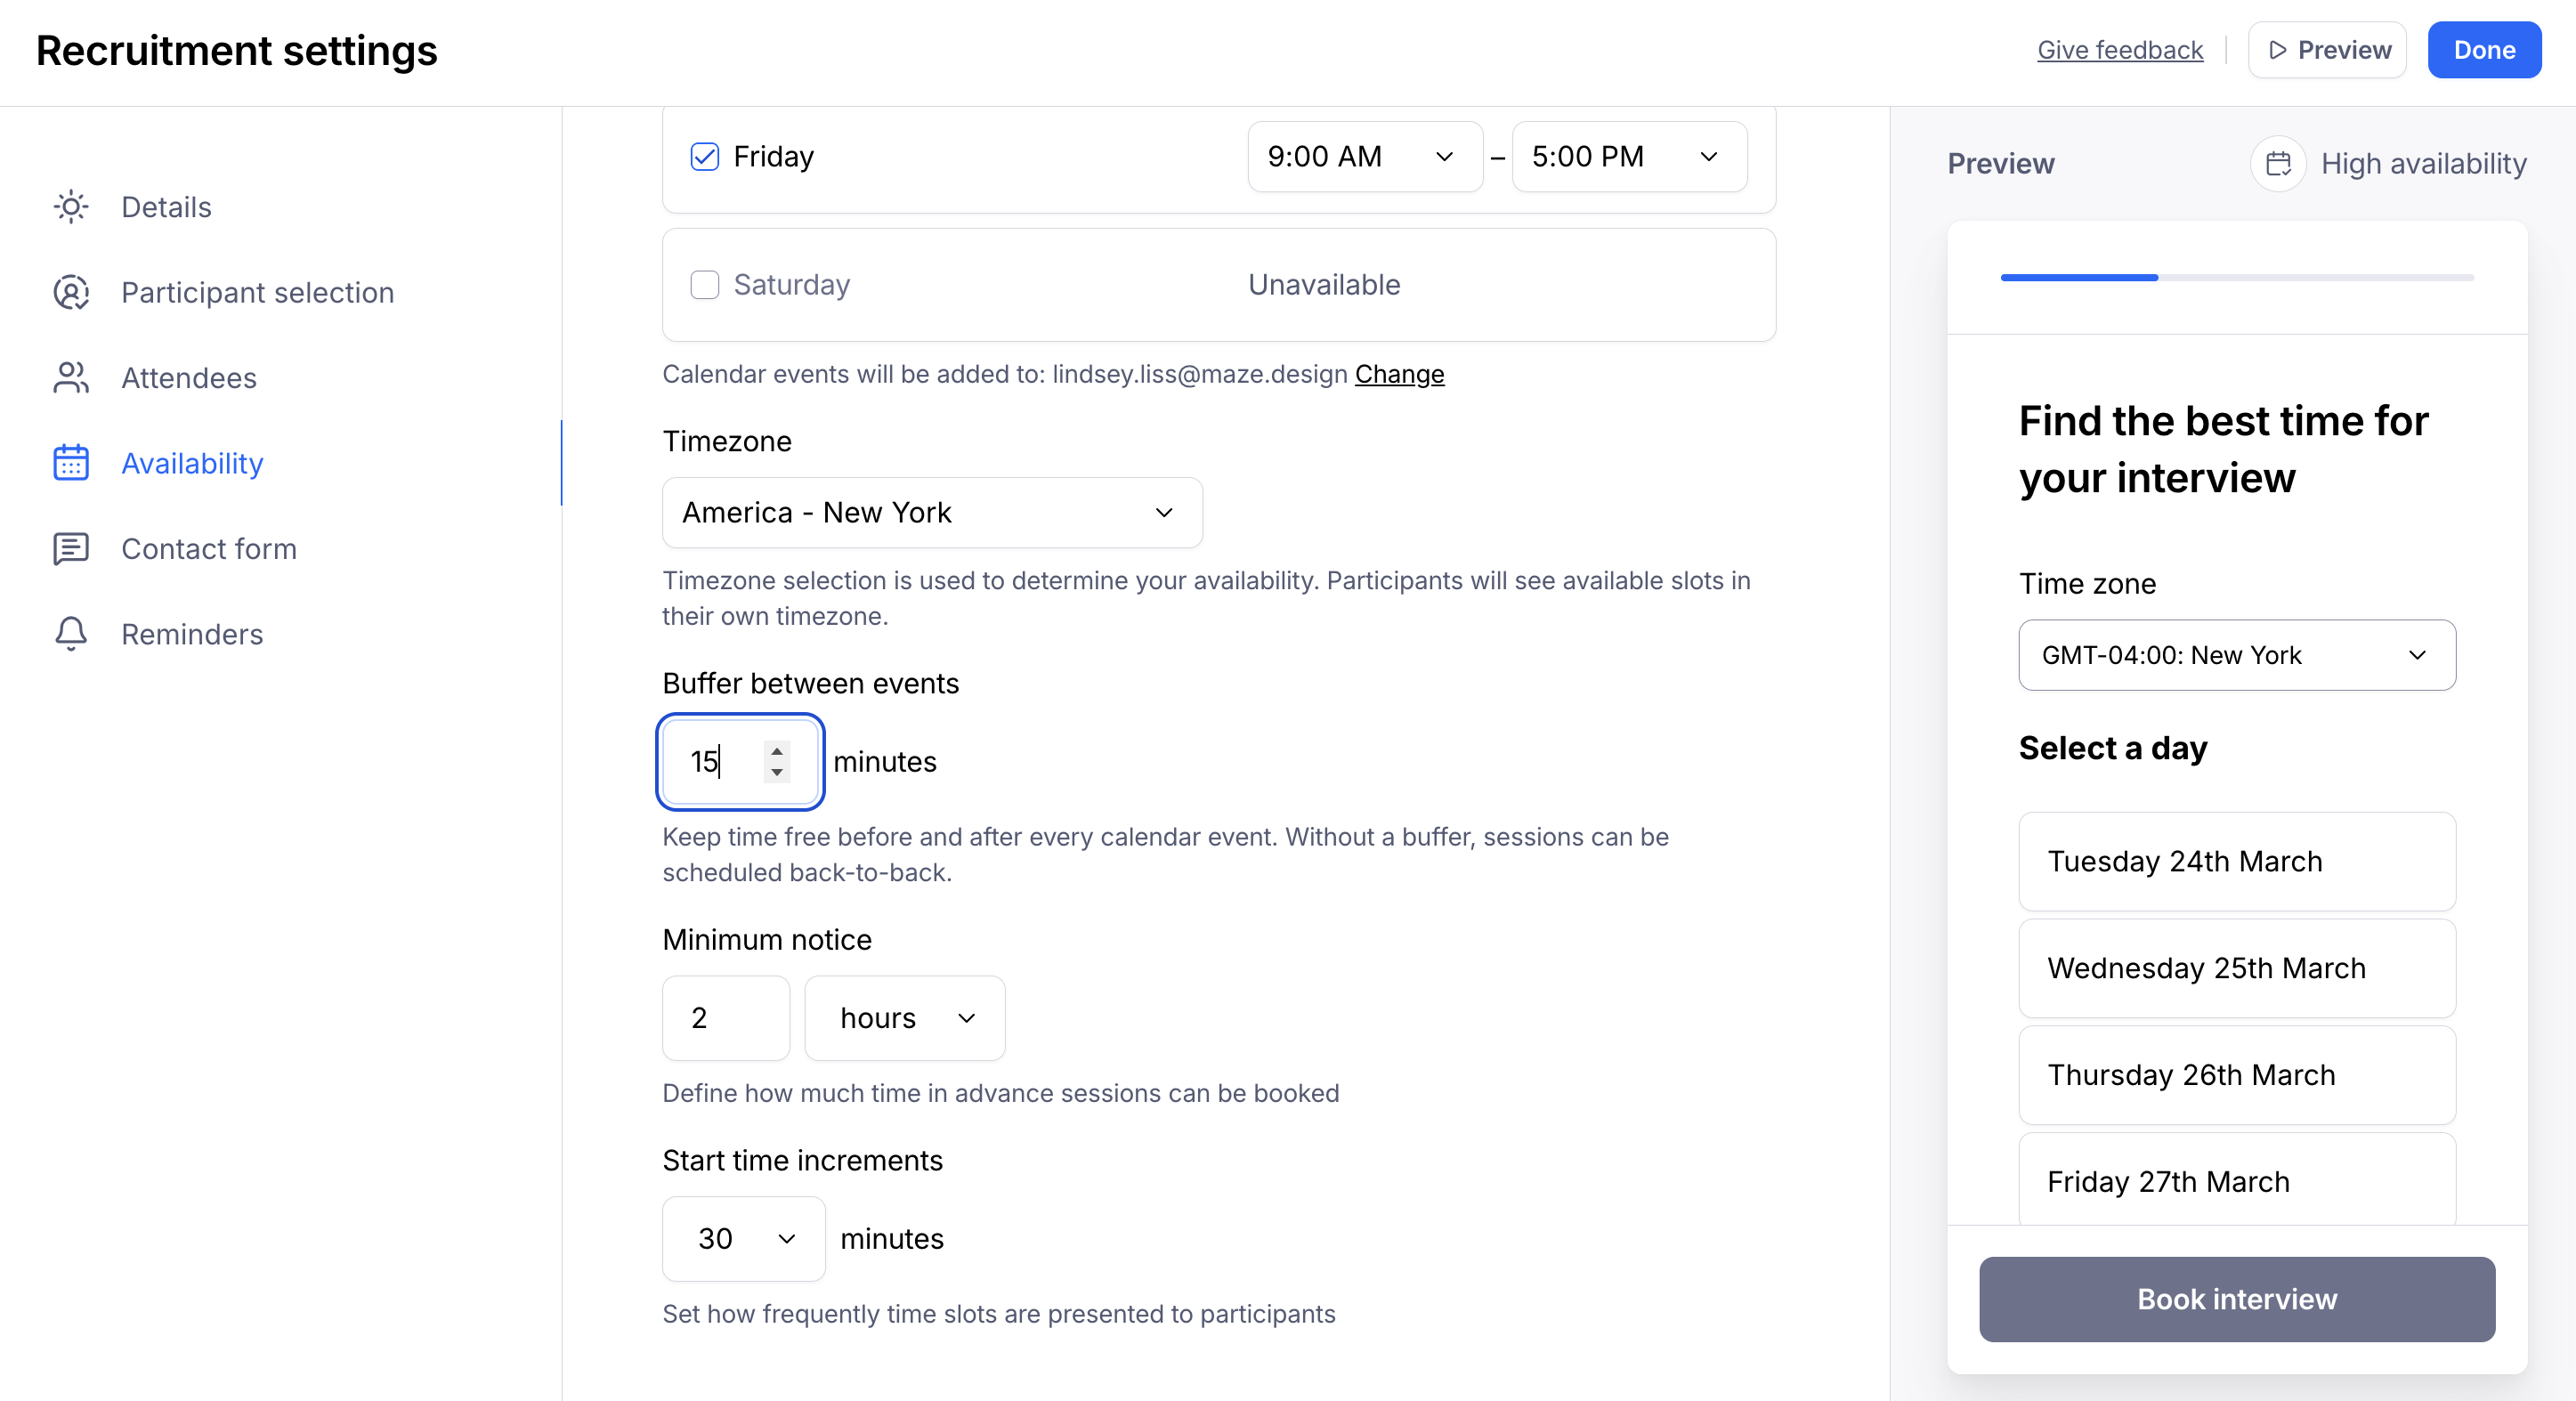
Task: Click the Availability calendar icon
Action: click(x=71, y=463)
